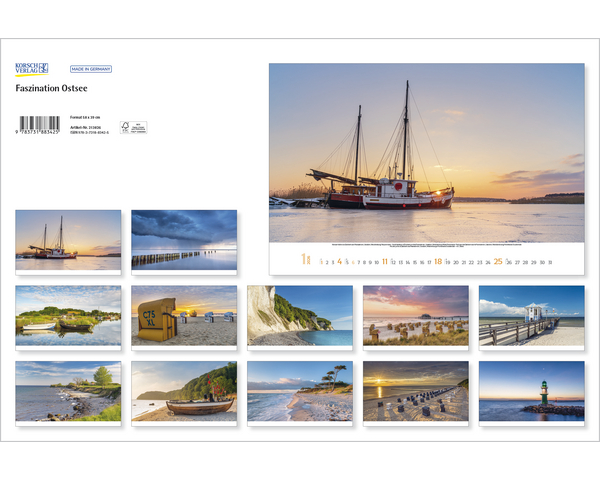The image size is (600, 480).
Task: Select the orange date 4 in calendar strip
Action: (x=340, y=261)
